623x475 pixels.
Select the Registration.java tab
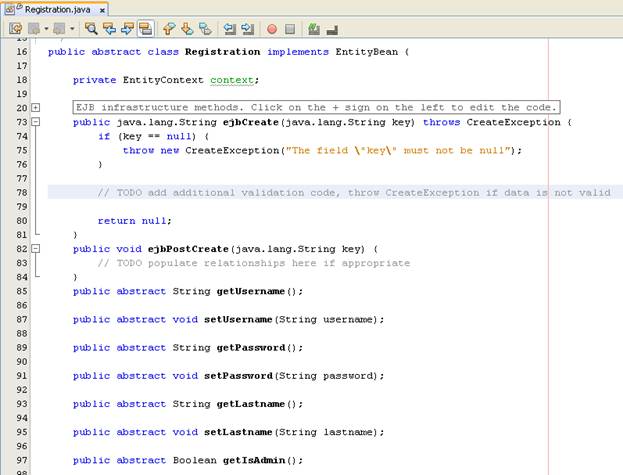click(58, 10)
